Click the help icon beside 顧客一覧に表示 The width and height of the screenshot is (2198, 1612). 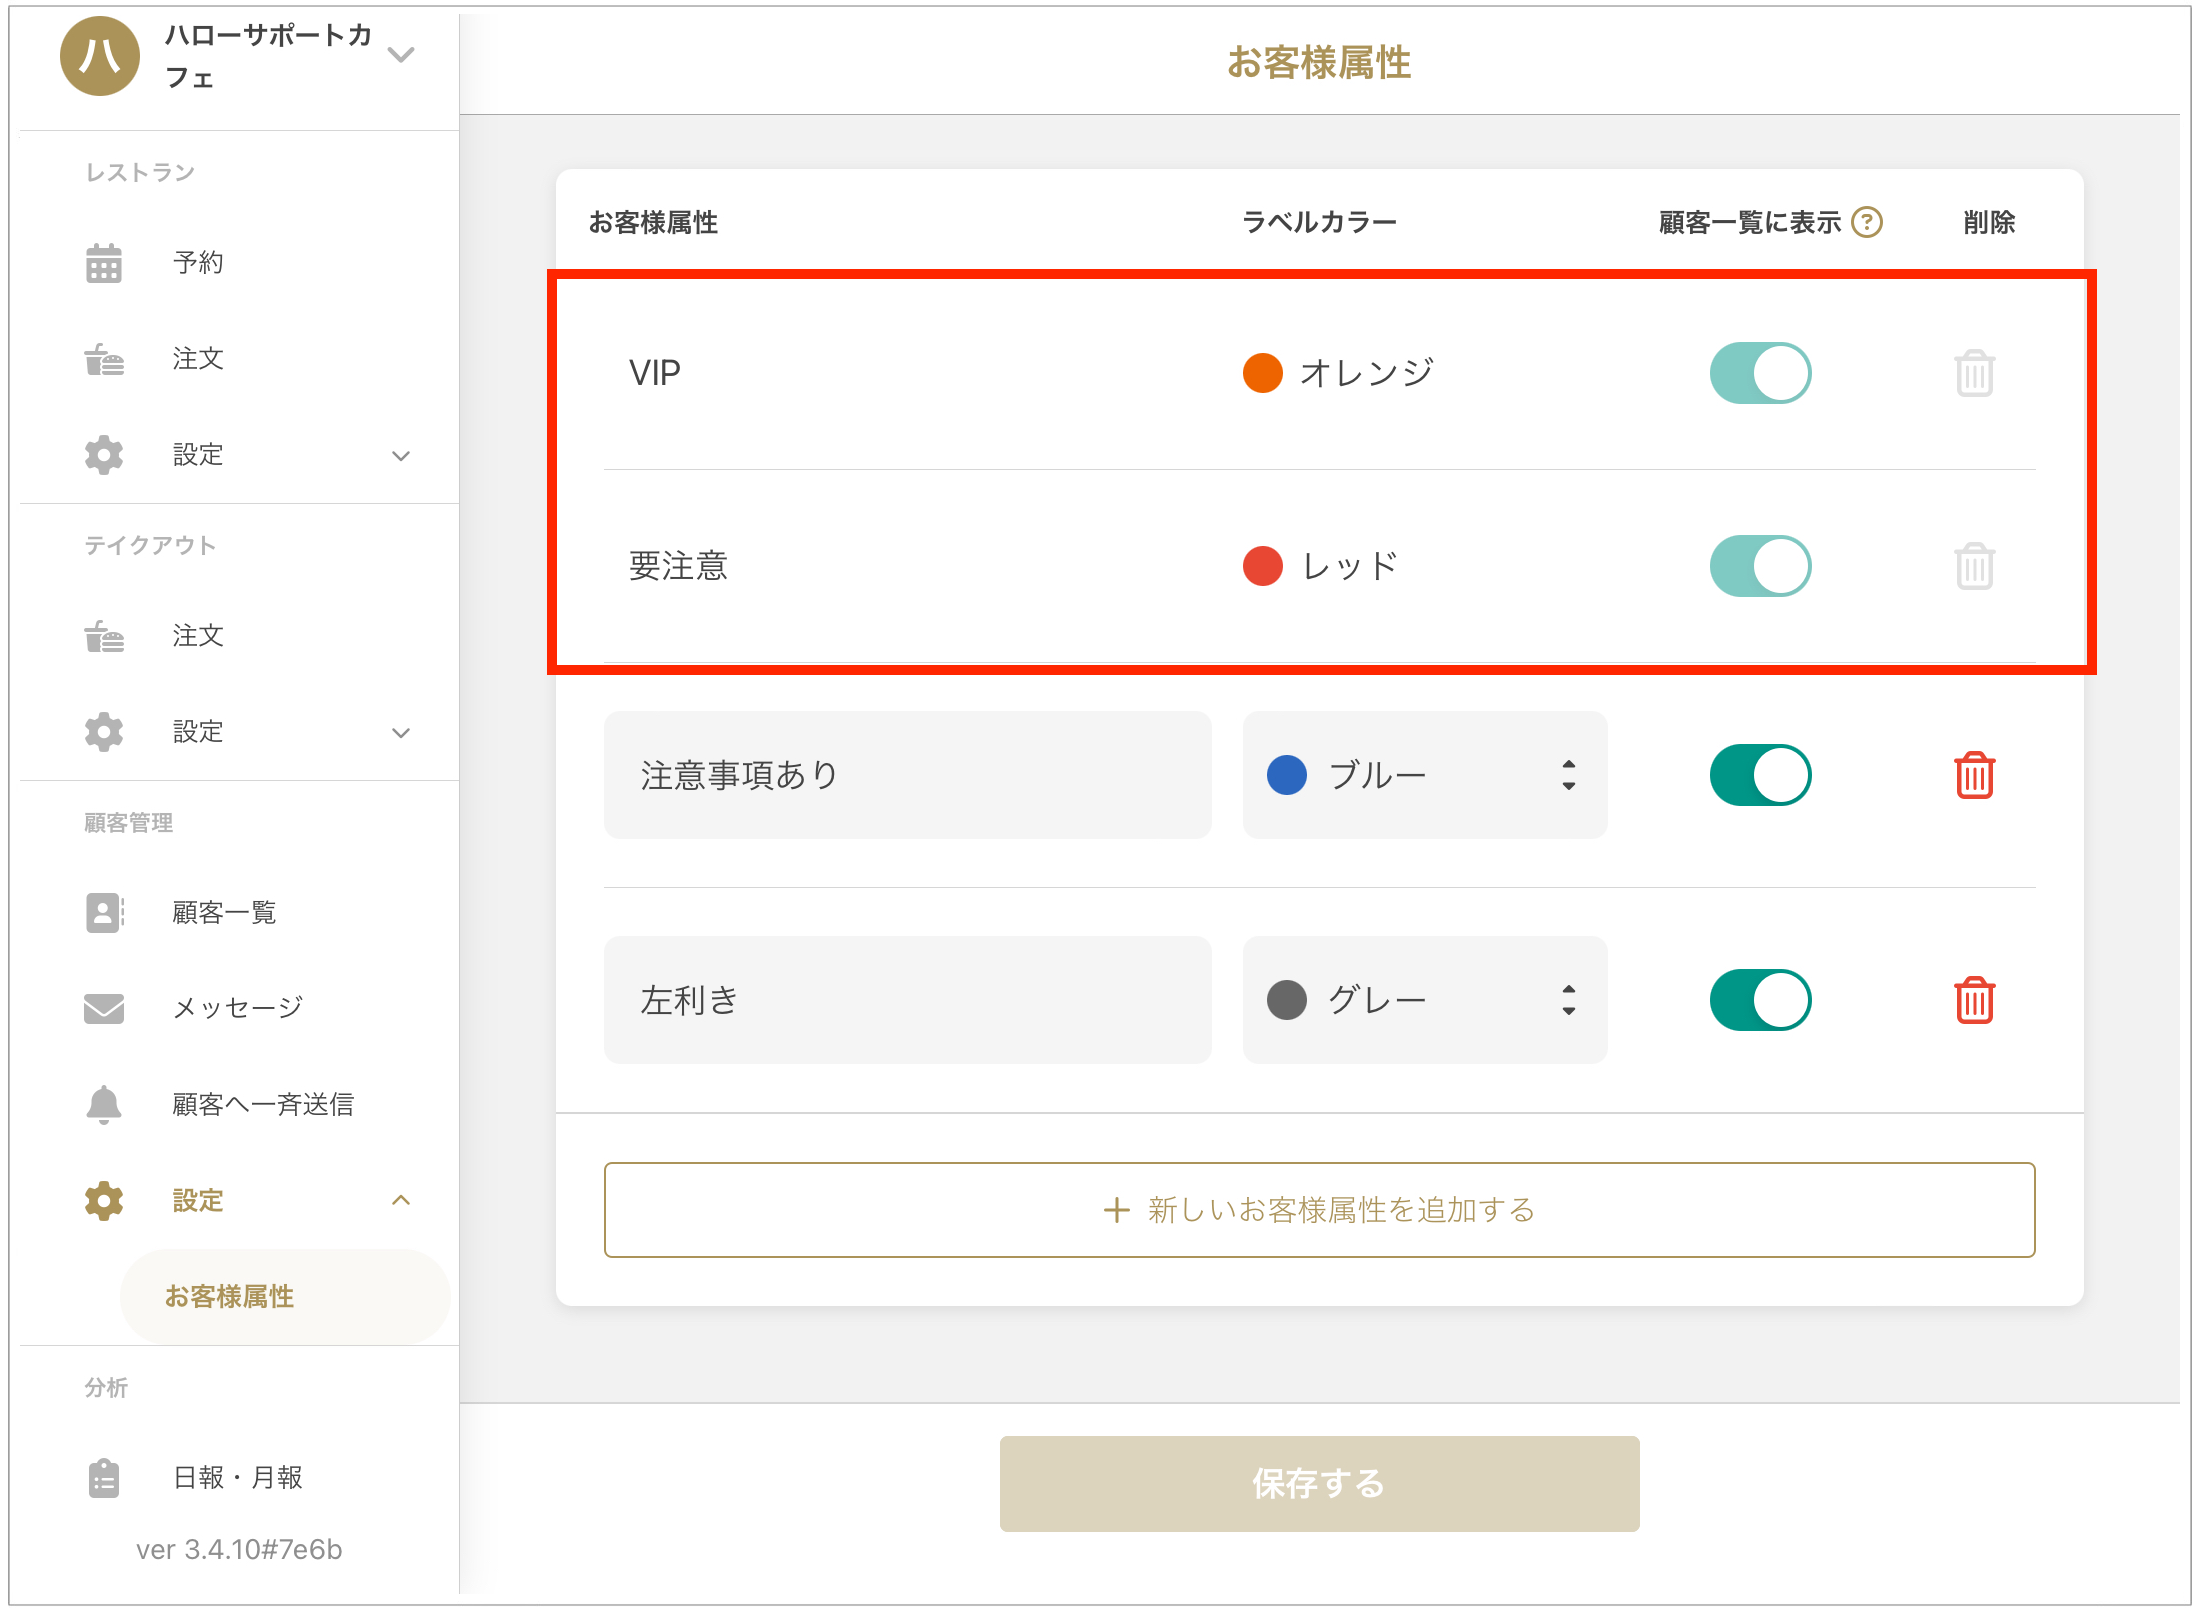click(x=1866, y=222)
